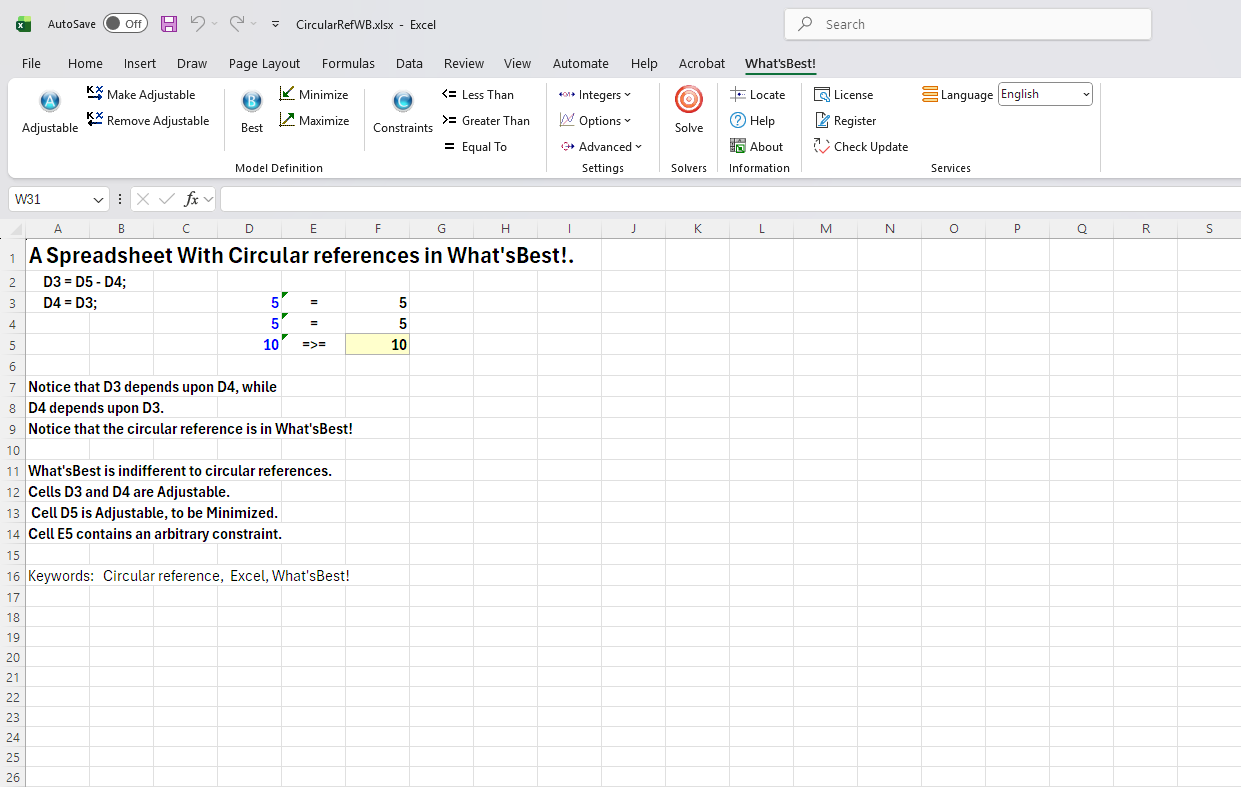Click the Search box in title bar
1241x787 pixels.
coord(967,24)
